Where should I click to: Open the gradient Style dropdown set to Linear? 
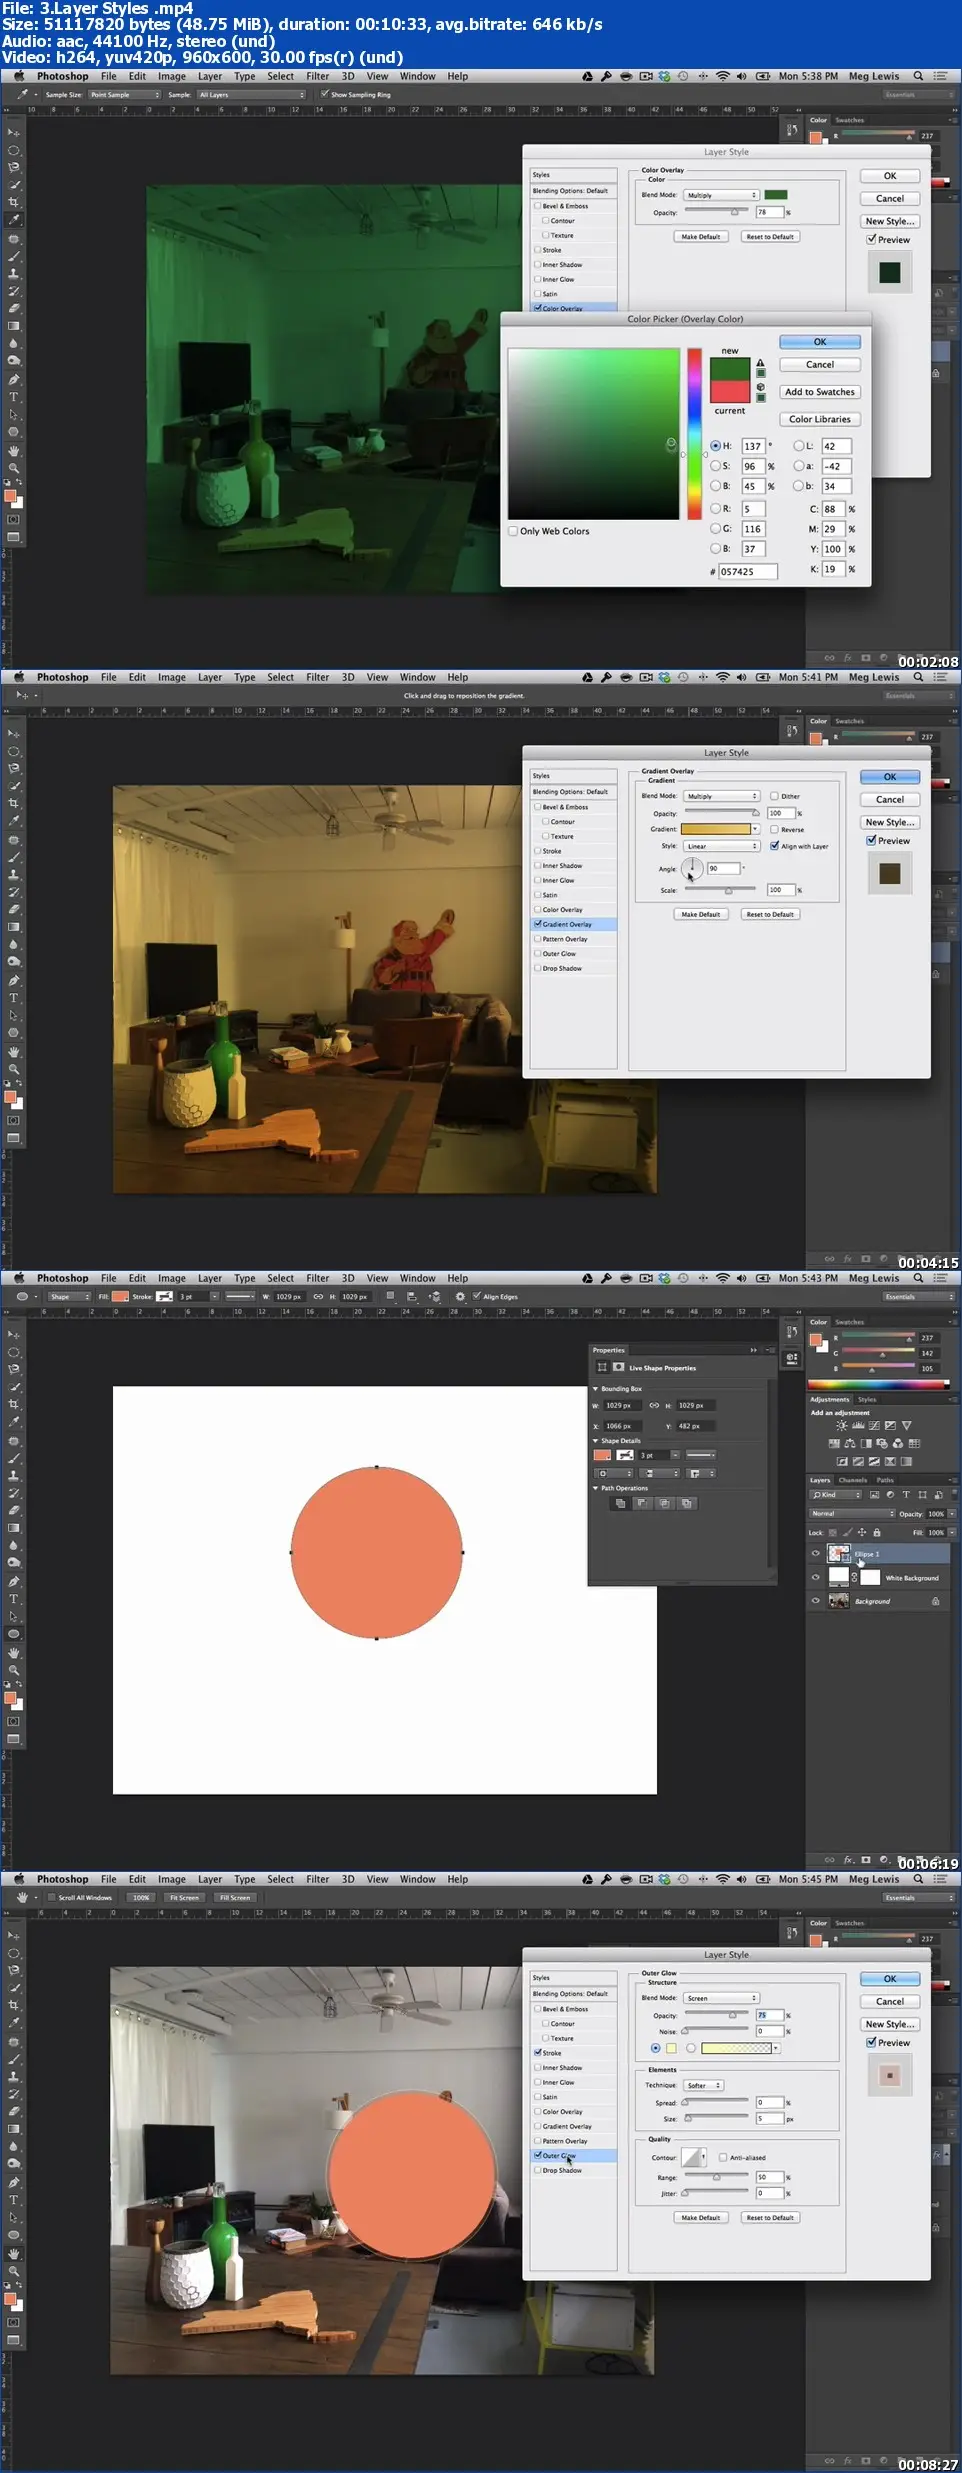pos(722,846)
